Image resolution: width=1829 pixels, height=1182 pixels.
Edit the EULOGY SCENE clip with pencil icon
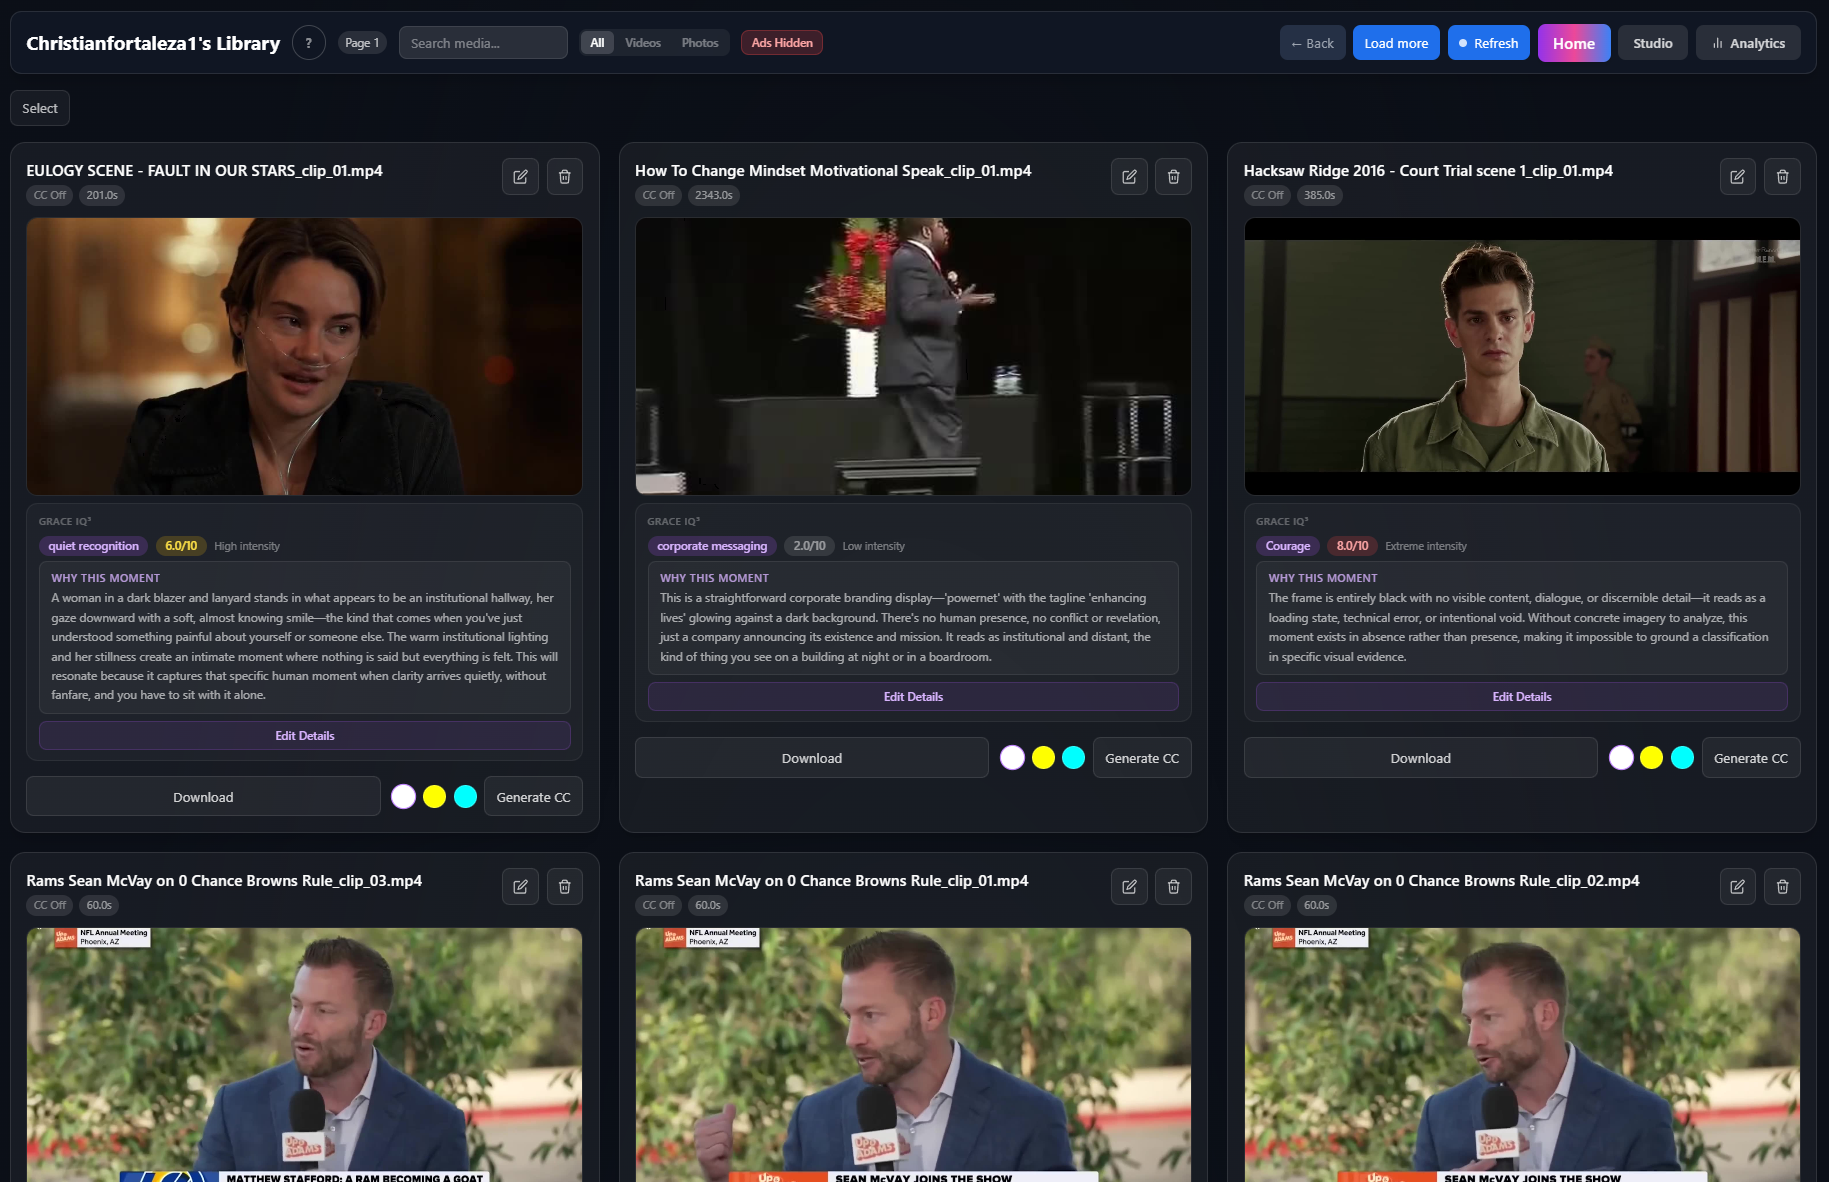(x=520, y=177)
